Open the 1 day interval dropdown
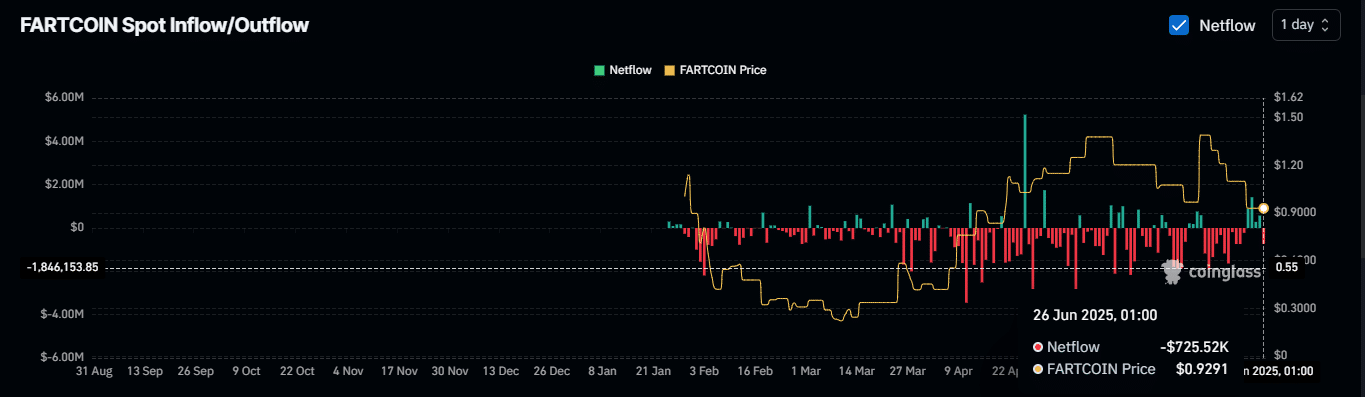This screenshot has width=1365, height=397. (x=1306, y=25)
